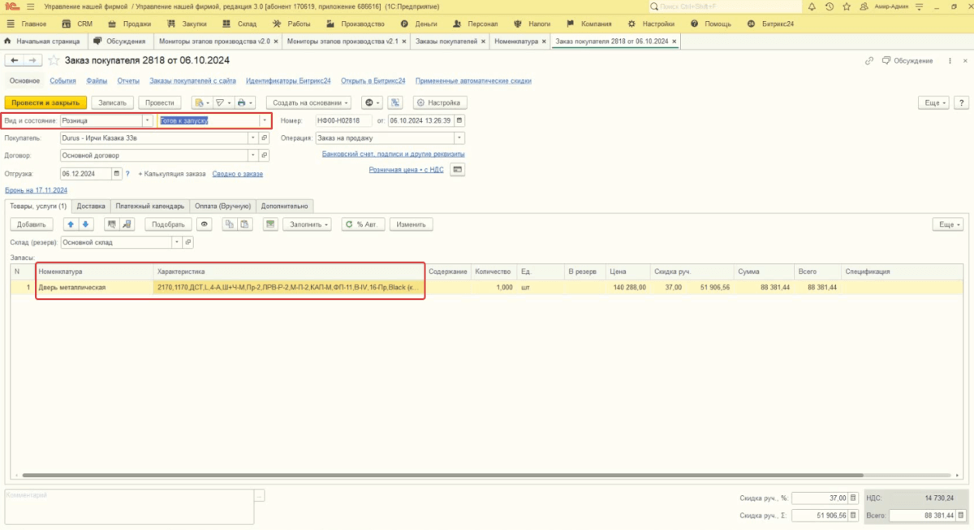Switch to the Номенклатура window tab
Screen dimensions: 974x531
pos(516,41)
